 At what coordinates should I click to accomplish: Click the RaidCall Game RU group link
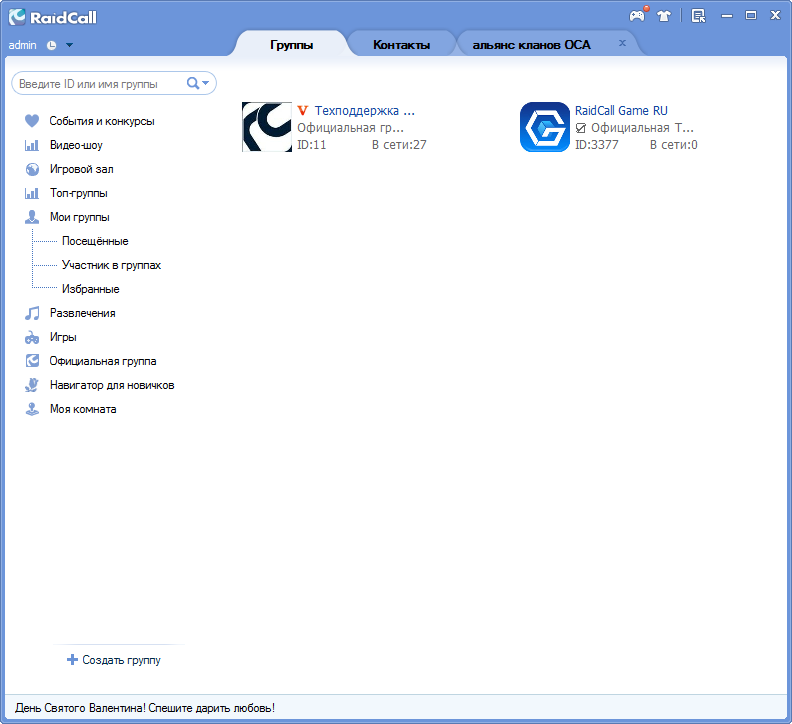click(x=621, y=111)
